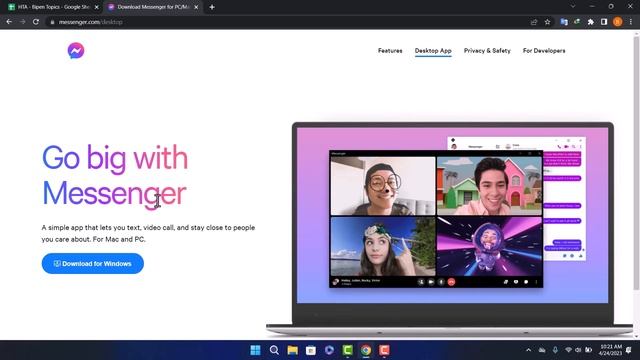Viewport: 640px width, 360px height.
Task: Open the volume speaker tray icon
Action: (578, 350)
